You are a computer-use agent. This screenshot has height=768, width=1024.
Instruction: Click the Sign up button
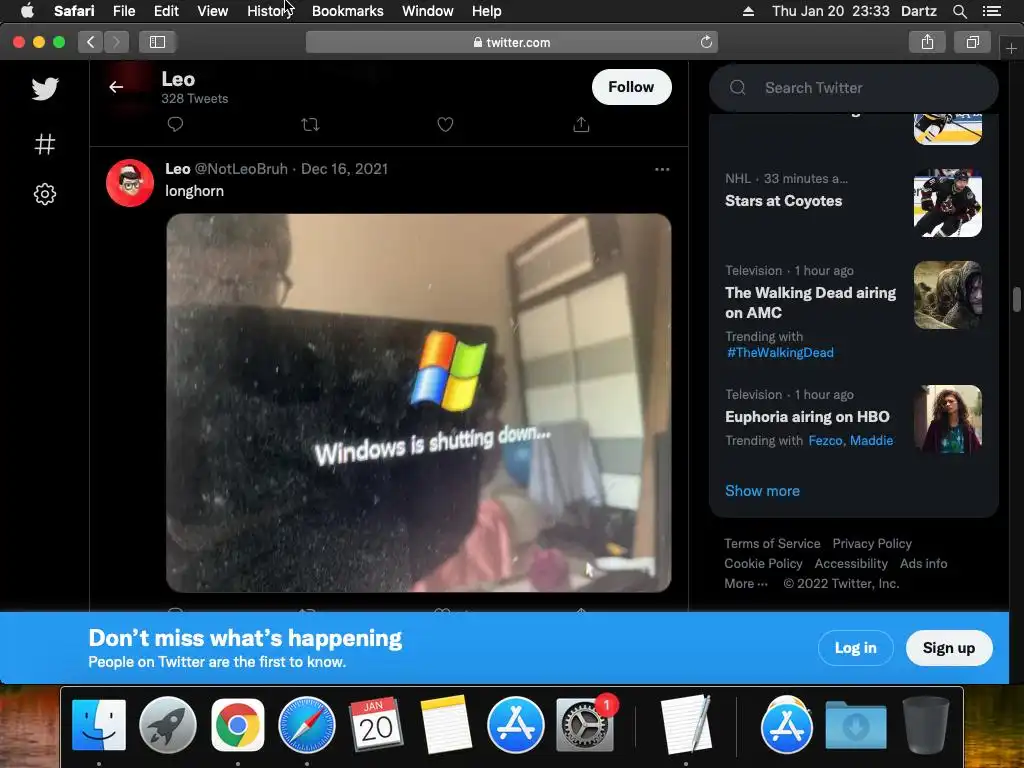(x=949, y=648)
